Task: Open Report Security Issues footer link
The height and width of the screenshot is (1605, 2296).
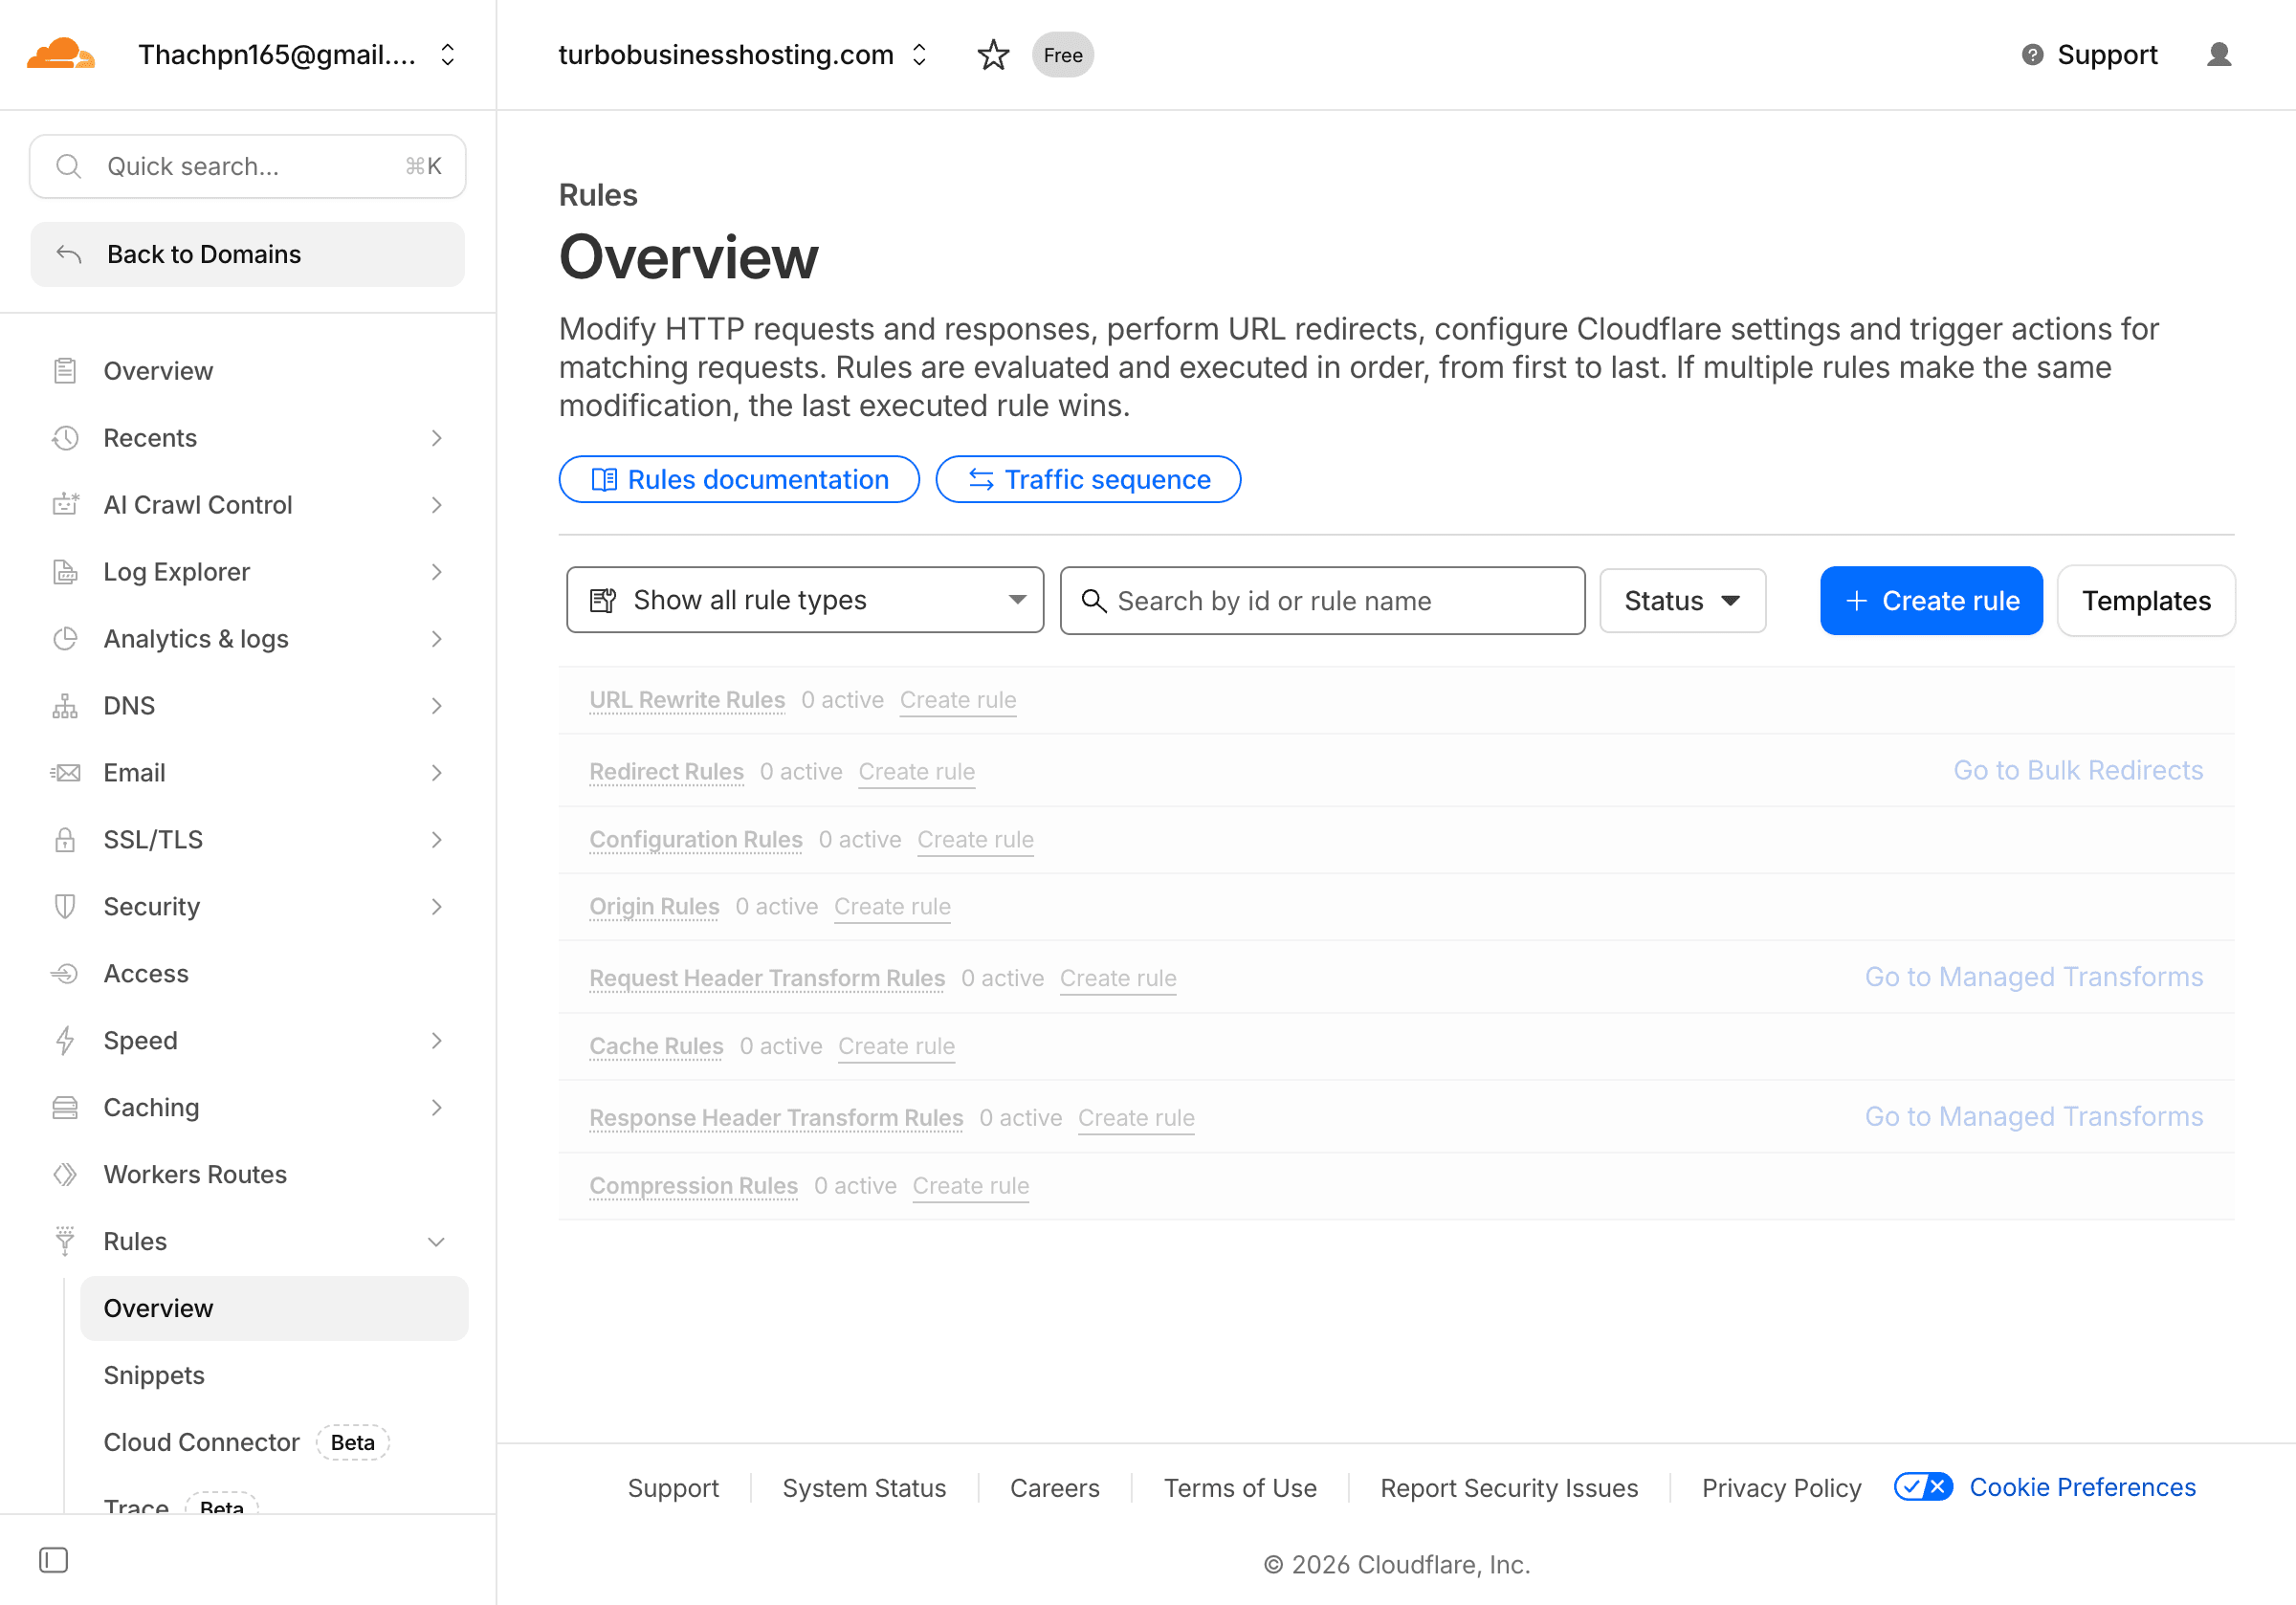Action: [x=1509, y=1488]
